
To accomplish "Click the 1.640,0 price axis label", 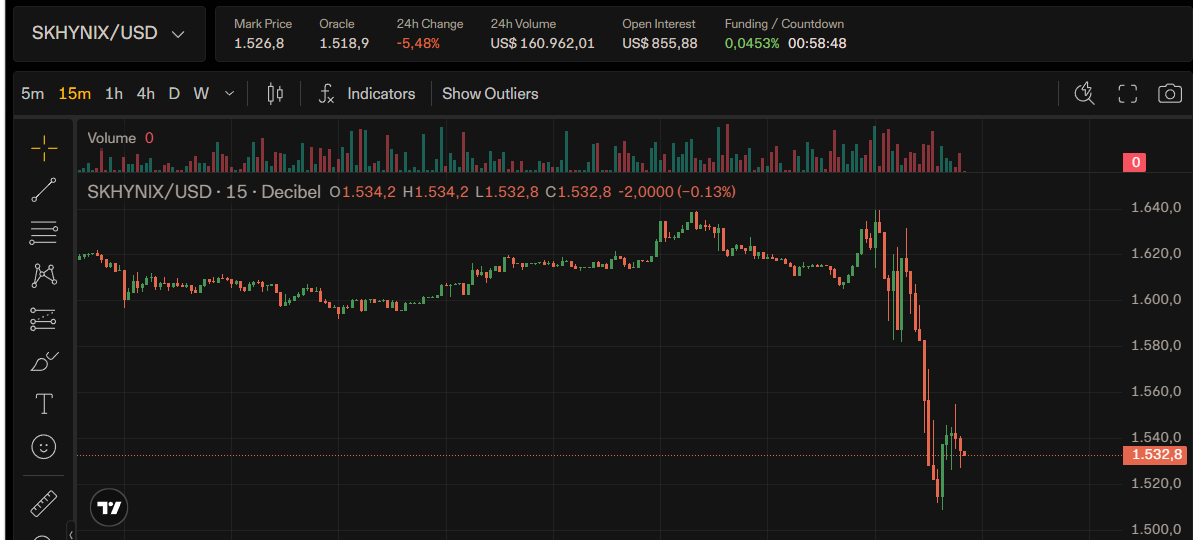I will (x=1156, y=208).
